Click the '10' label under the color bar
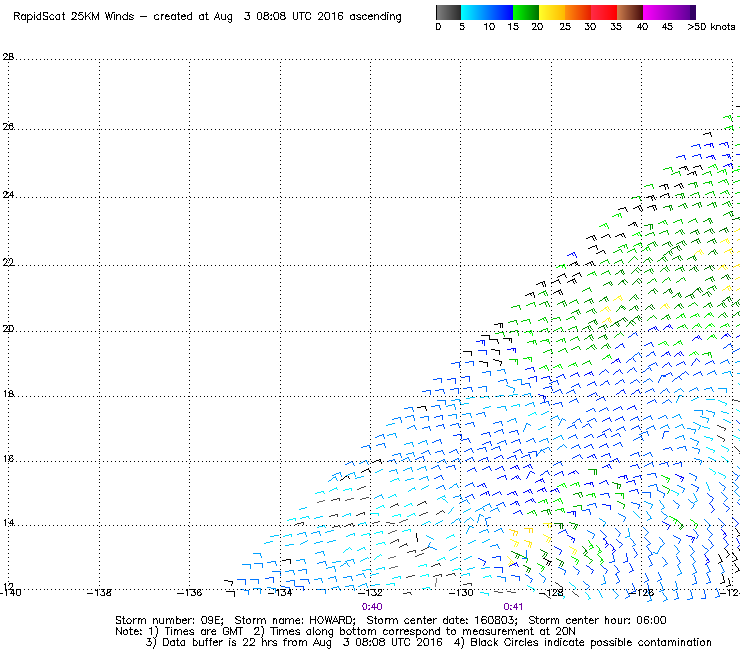The width and height of the screenshot is (740, 650). pyautogui.click(x=489, y=26)
